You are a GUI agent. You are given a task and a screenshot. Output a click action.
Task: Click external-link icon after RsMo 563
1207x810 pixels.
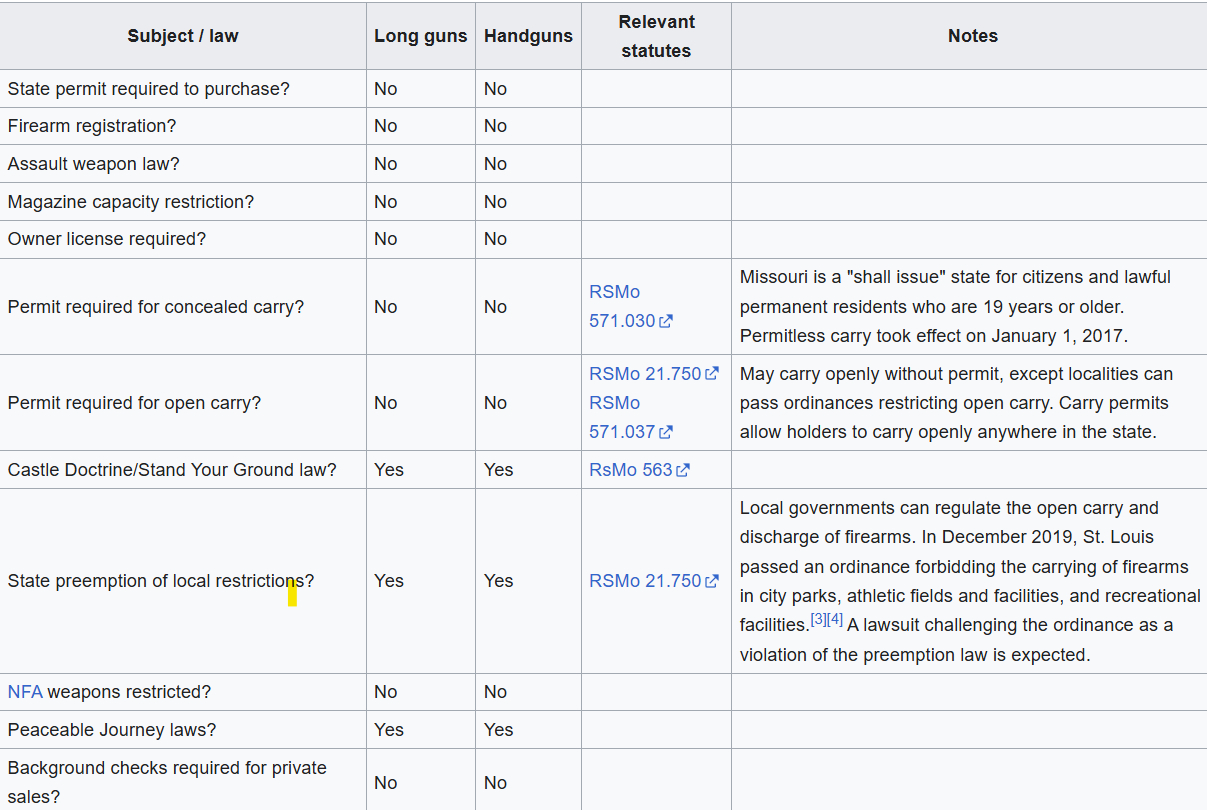pos(683,470)
